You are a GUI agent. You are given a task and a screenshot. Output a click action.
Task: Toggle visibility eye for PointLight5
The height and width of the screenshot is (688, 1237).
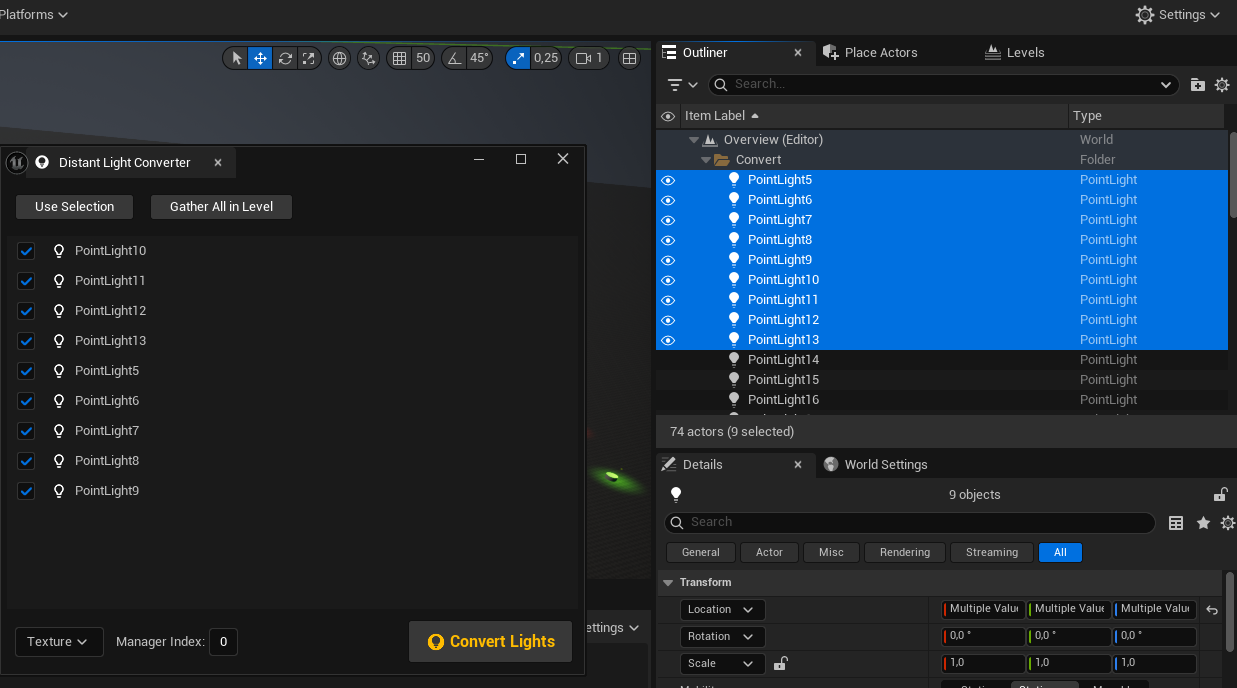(668, 180)
